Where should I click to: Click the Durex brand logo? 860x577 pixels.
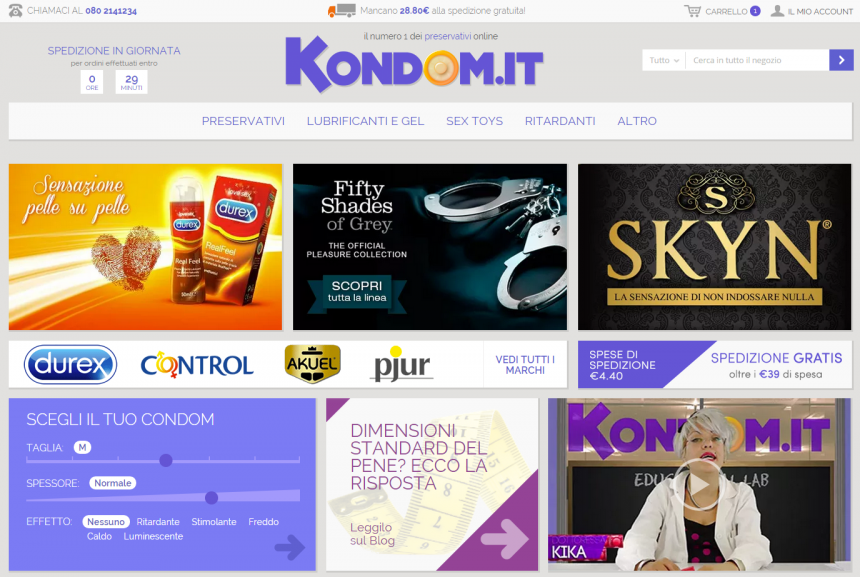pos(70,364)
